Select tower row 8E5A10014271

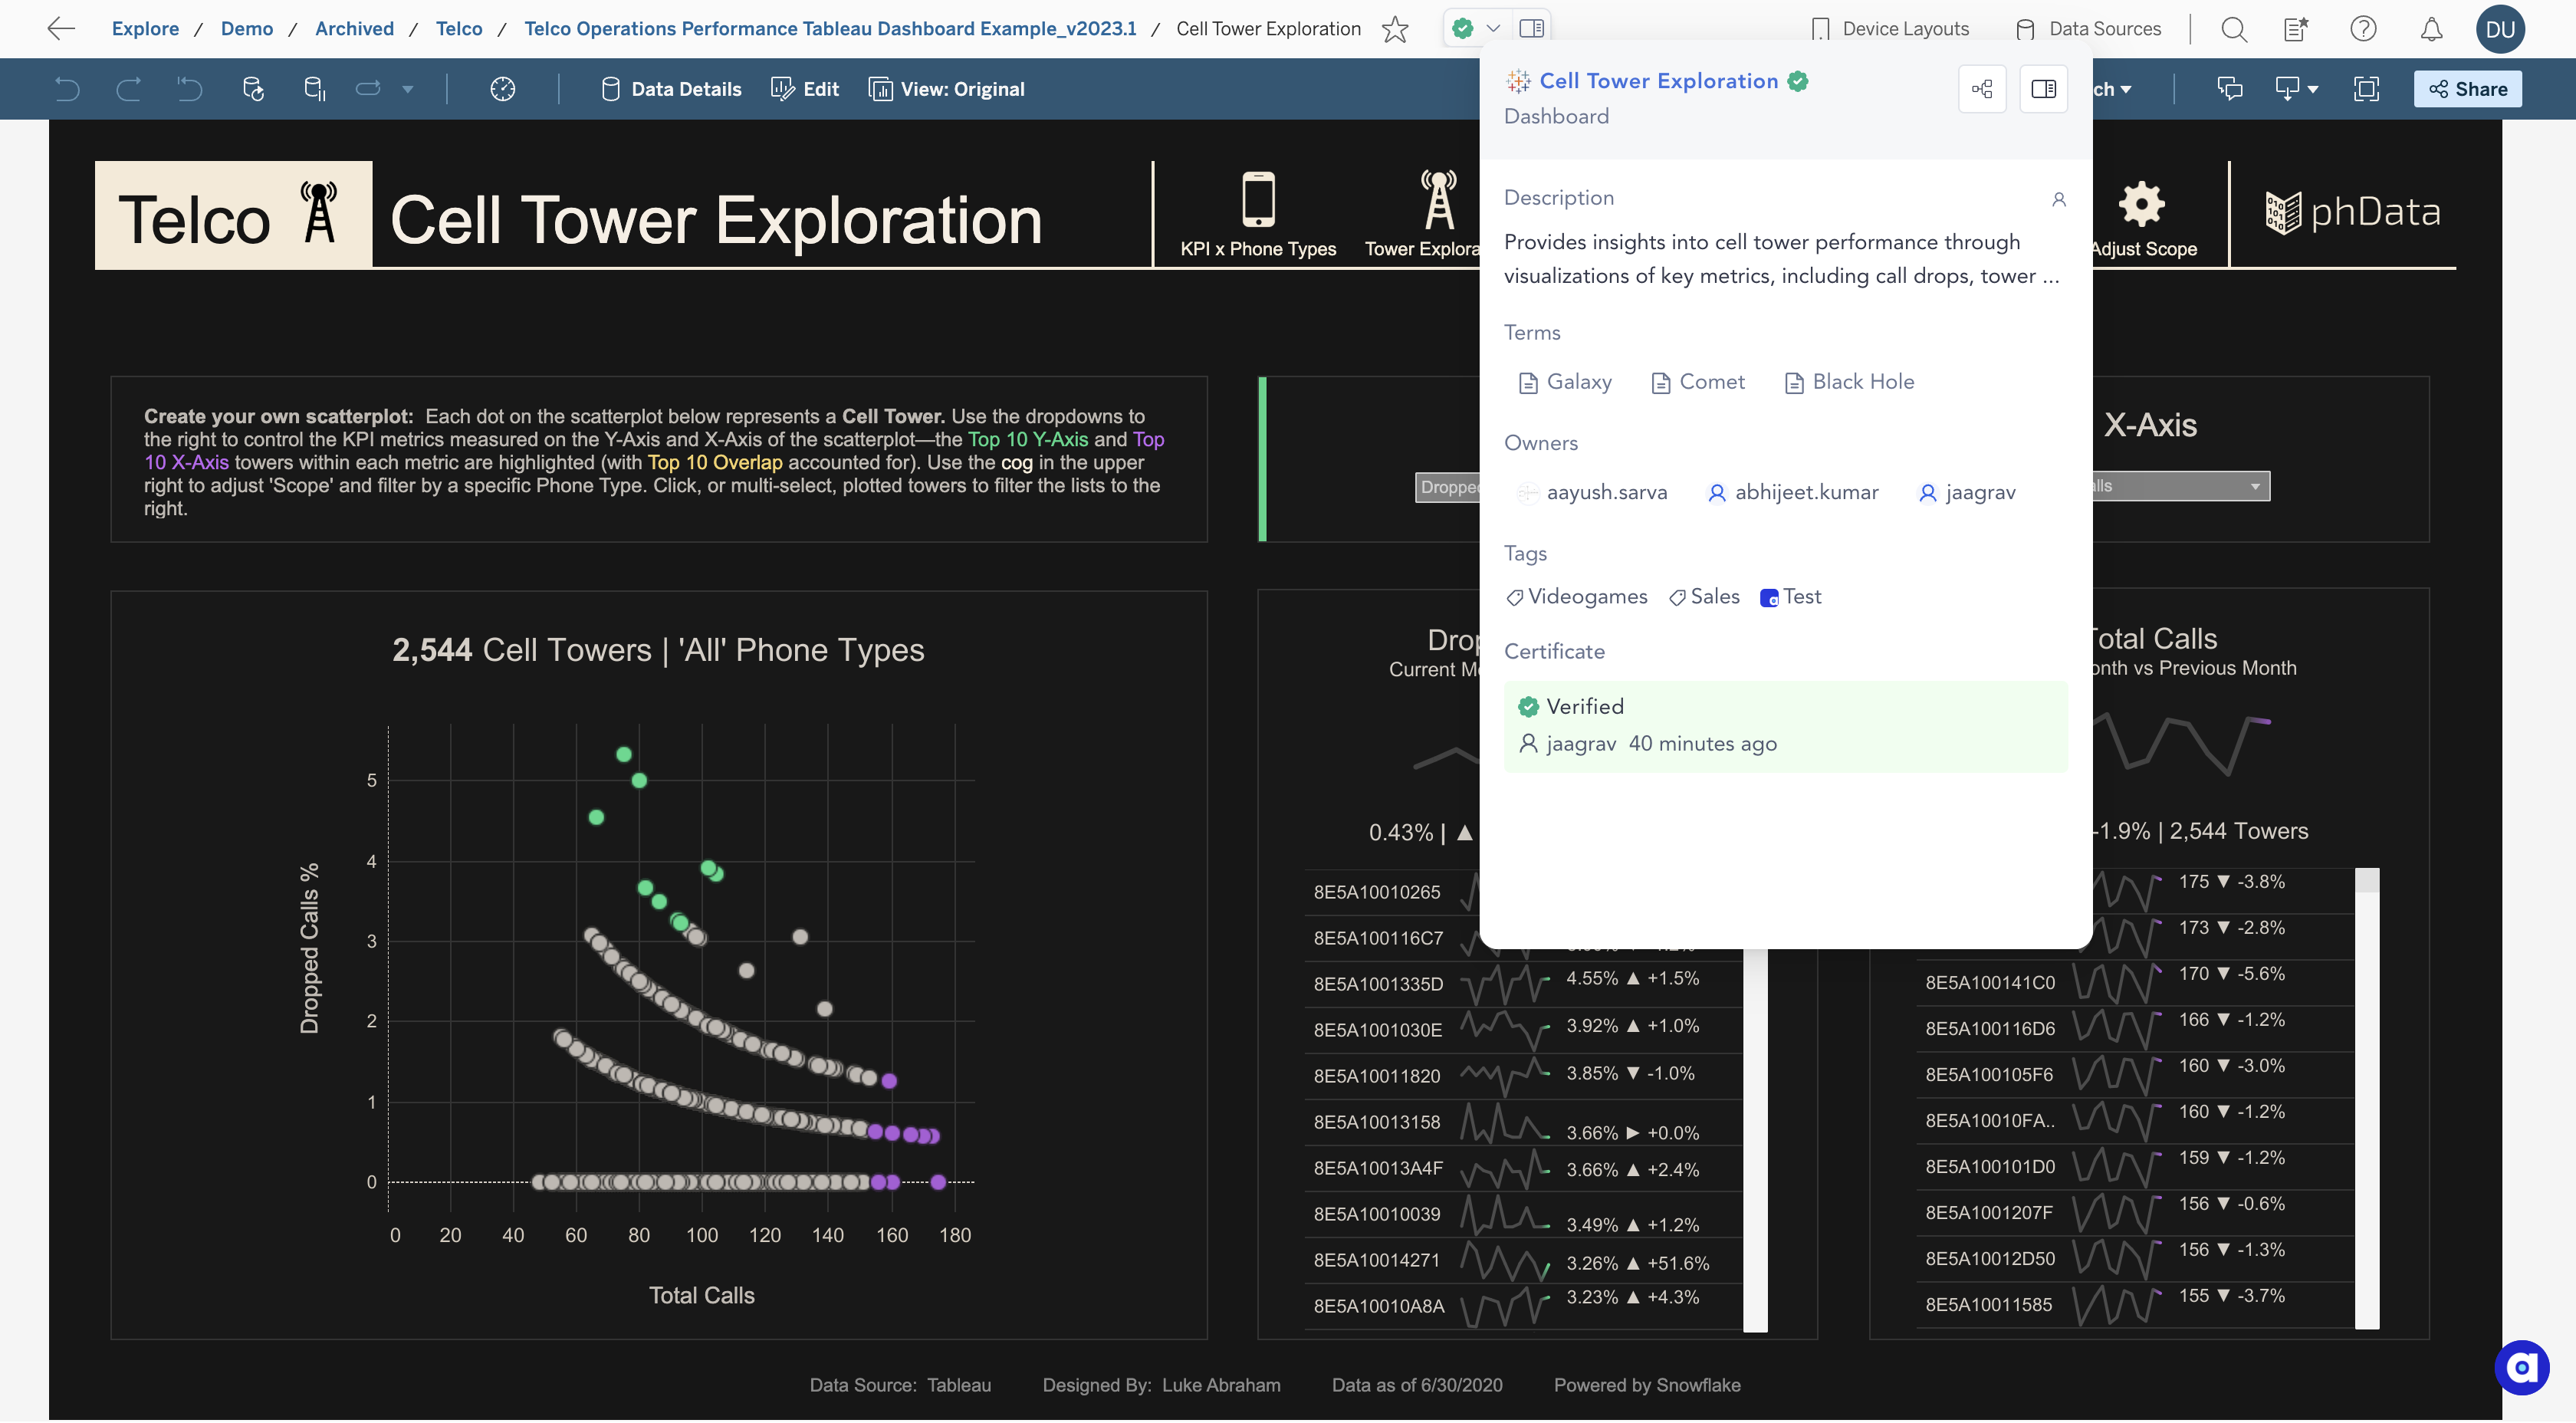click(x=1523, y=1260)
